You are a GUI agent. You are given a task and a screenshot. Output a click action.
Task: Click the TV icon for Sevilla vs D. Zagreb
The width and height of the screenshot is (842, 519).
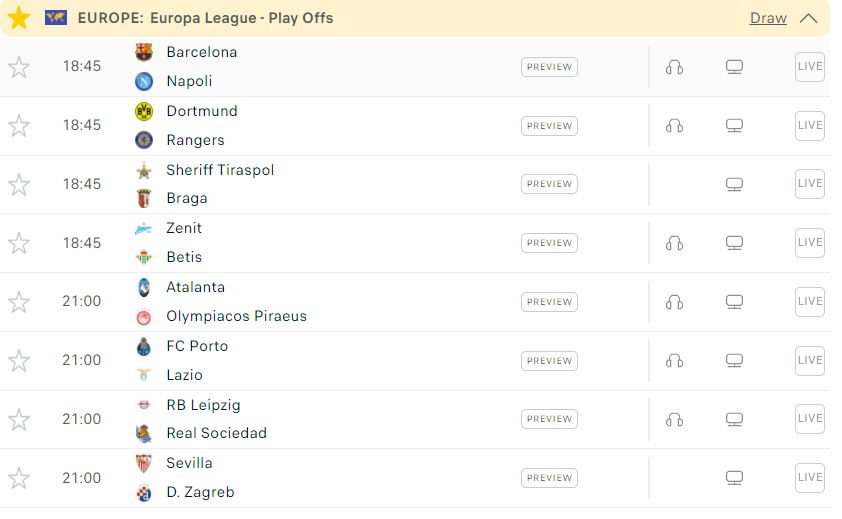(734, 478)
